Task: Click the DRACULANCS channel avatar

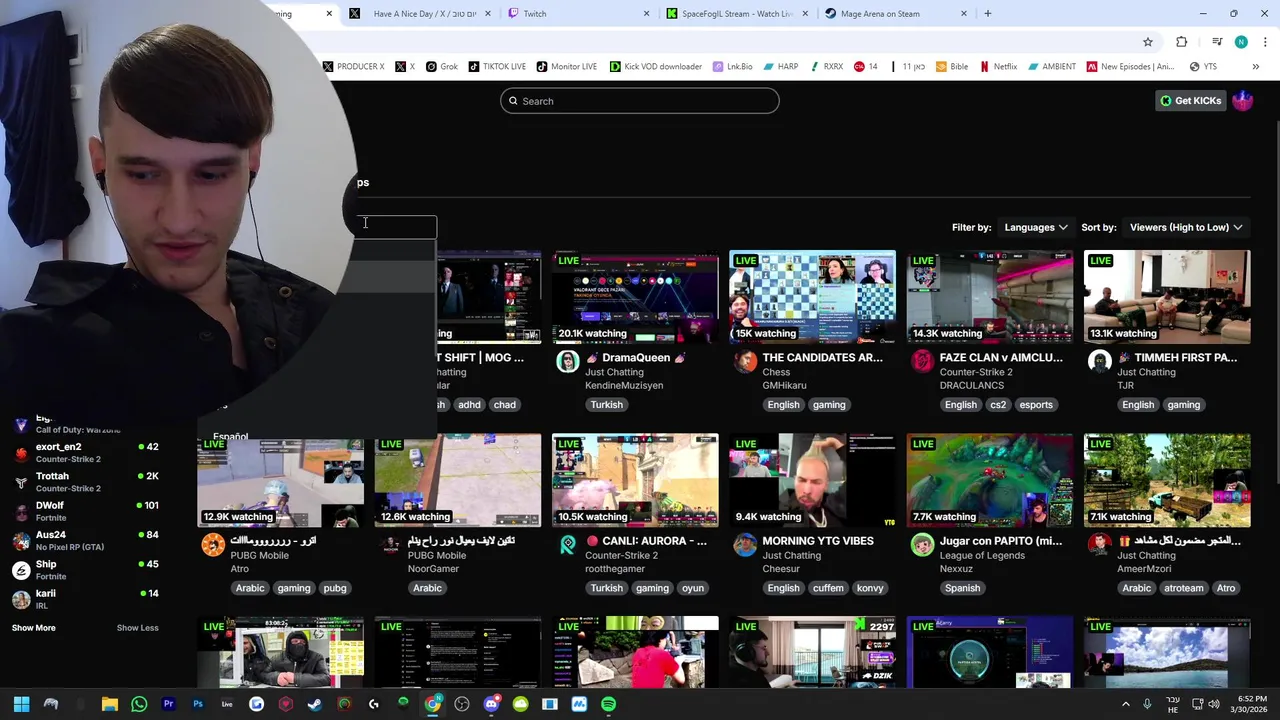Action: 922,362
